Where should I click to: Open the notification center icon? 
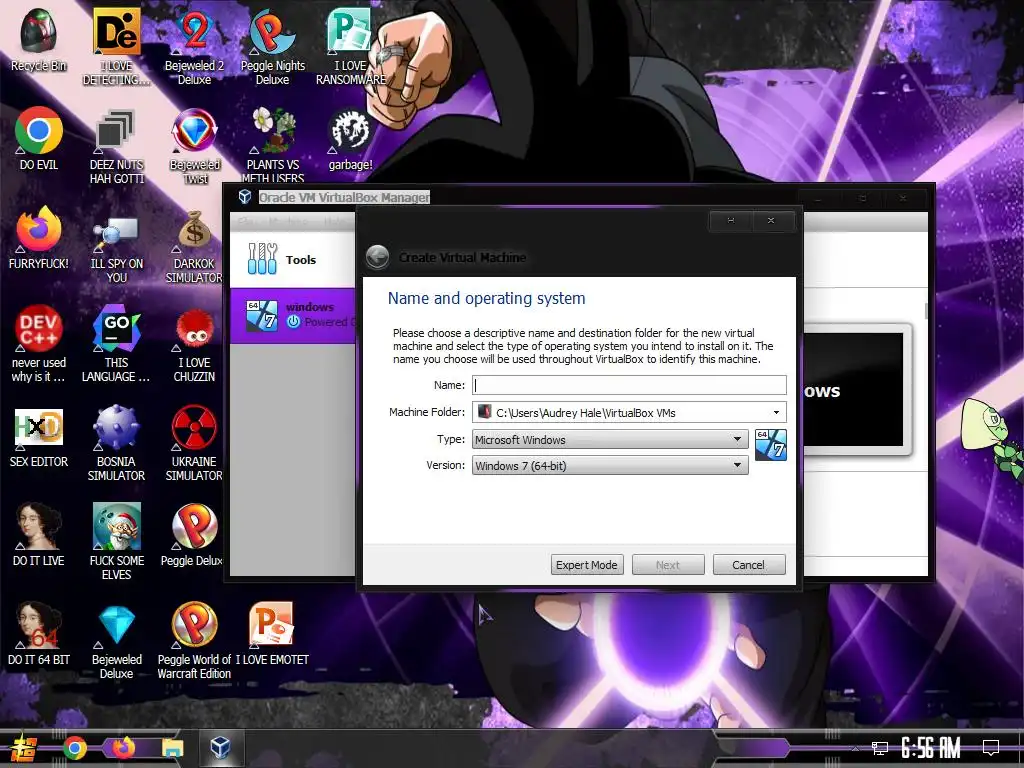click(x=991, y=748)
